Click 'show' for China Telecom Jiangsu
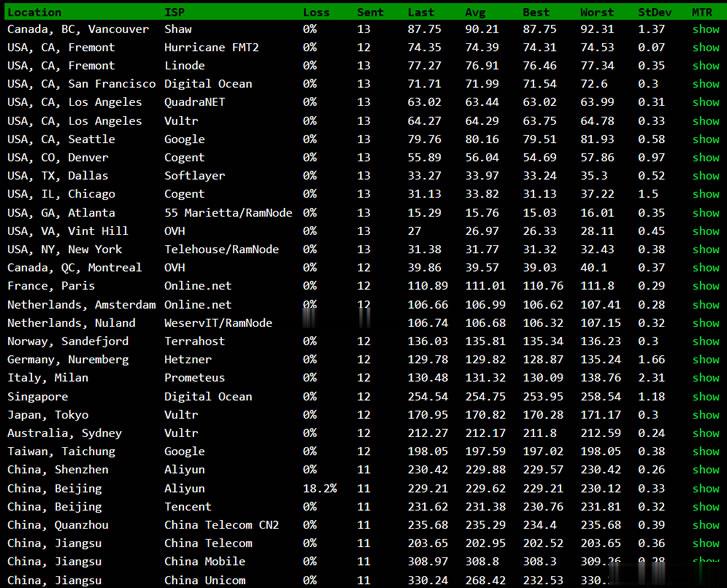The image size is (727, 588). (x=706, y=543)
